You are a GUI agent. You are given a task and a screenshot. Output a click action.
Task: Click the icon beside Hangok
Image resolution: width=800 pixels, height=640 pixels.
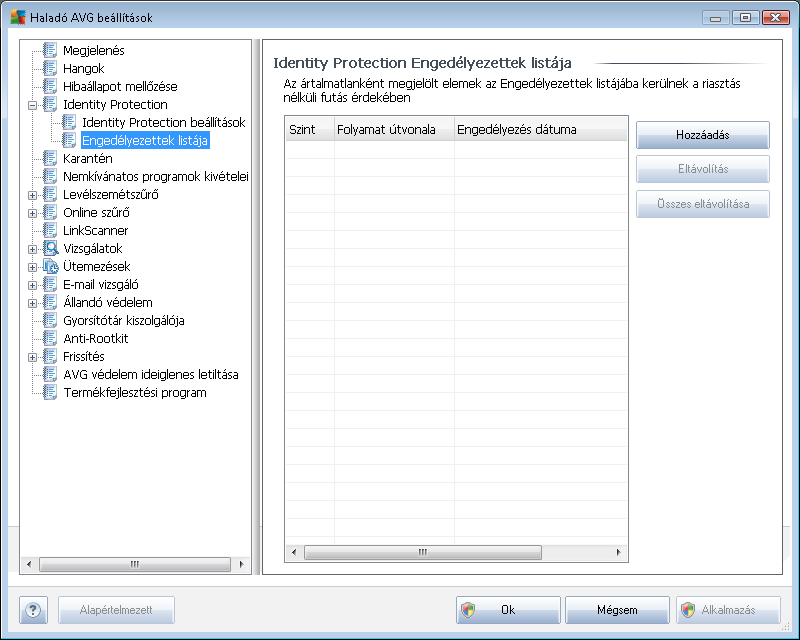[50, 68]
